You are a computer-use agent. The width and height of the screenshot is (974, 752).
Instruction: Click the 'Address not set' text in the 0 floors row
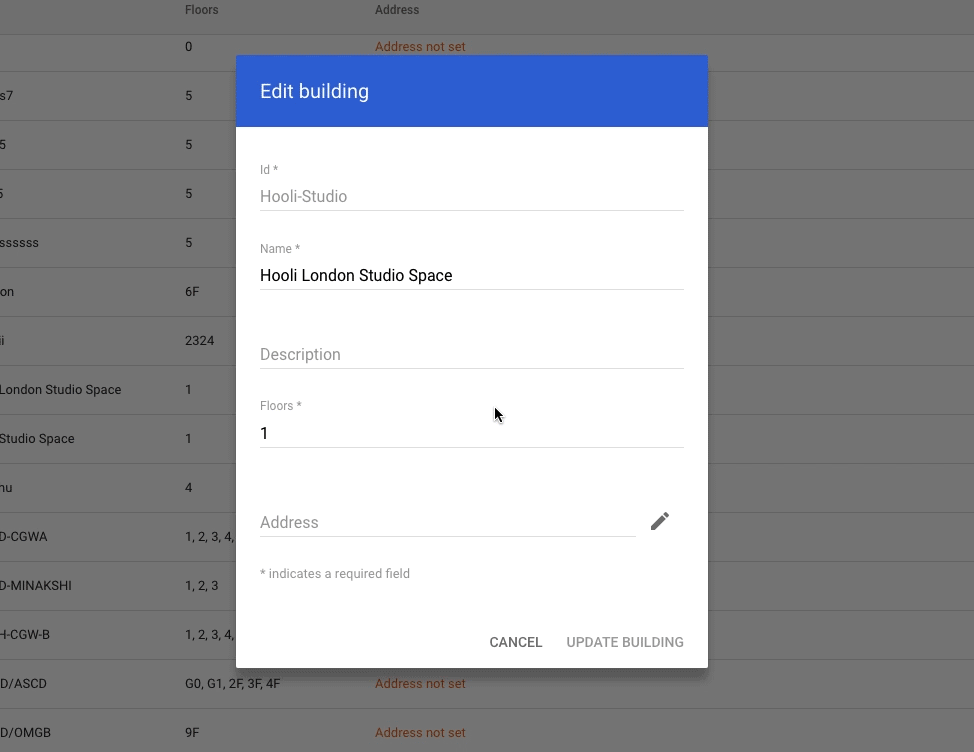tap(420, 47)
